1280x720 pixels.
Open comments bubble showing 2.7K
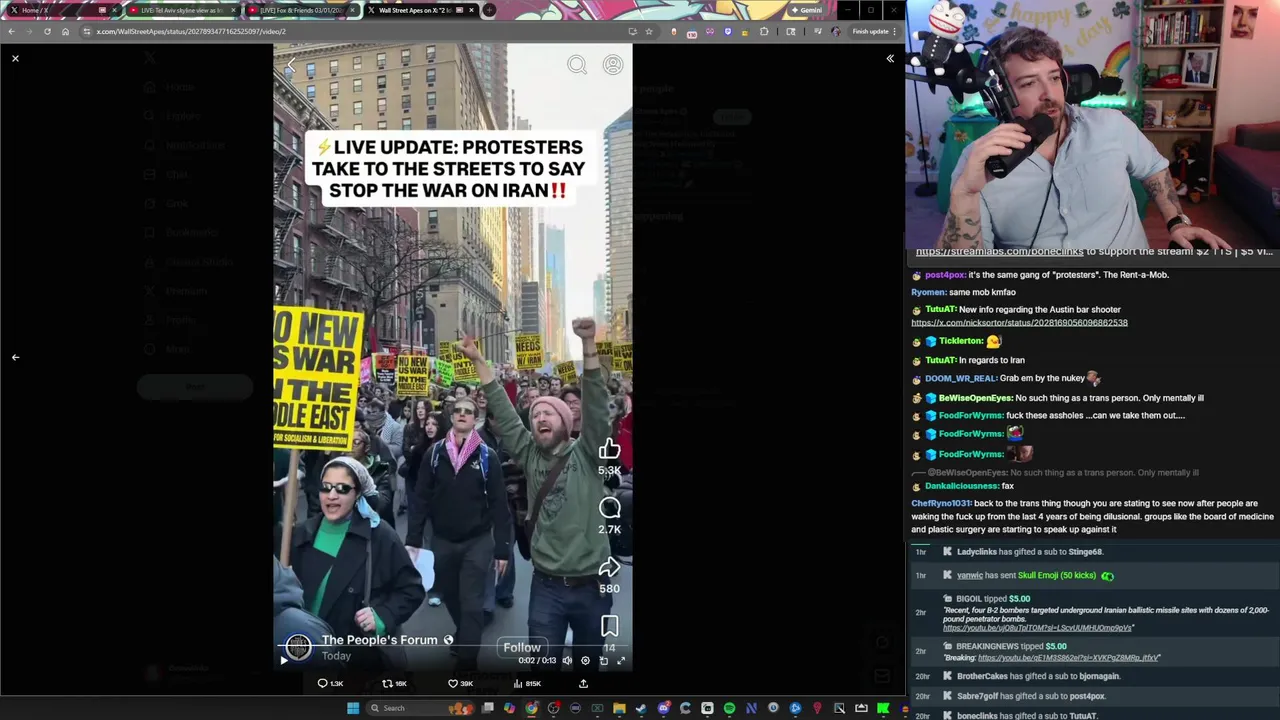tap(609, 508)
